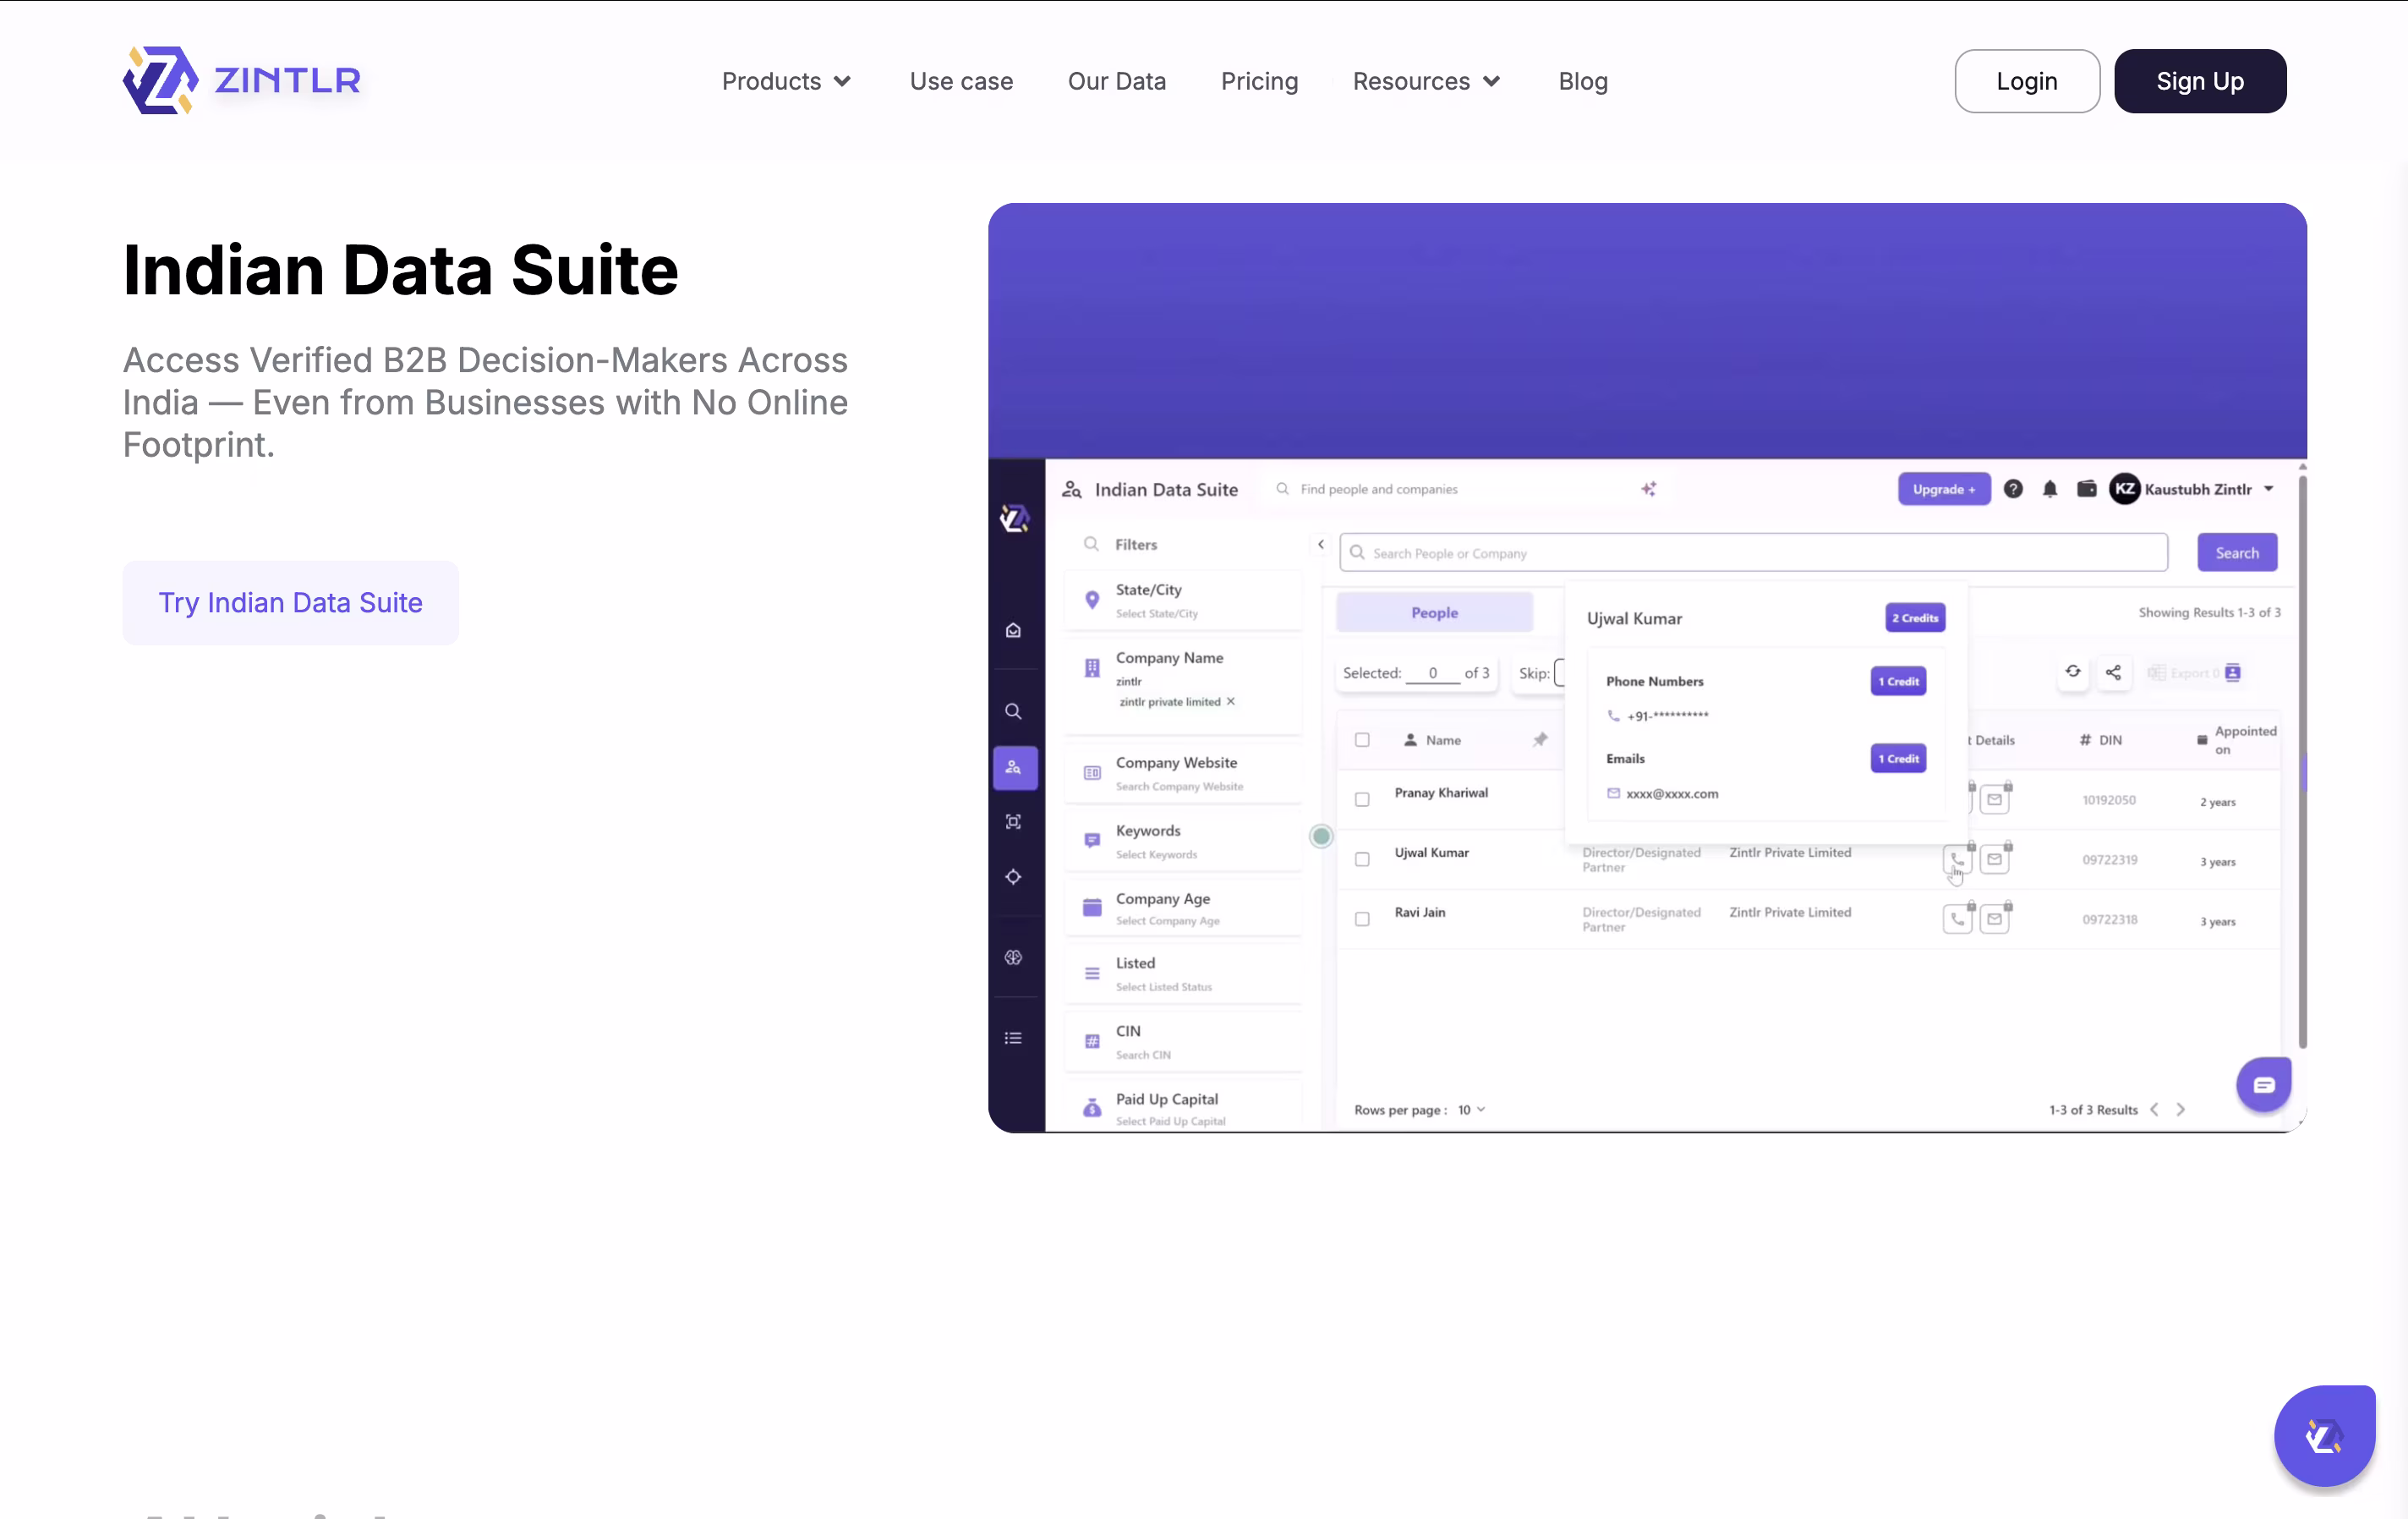This screenshot has width=2408, height=1519.
Task: Click the search icon in app sidebar
Action: pyautogui.click(x=1013, y=711)
